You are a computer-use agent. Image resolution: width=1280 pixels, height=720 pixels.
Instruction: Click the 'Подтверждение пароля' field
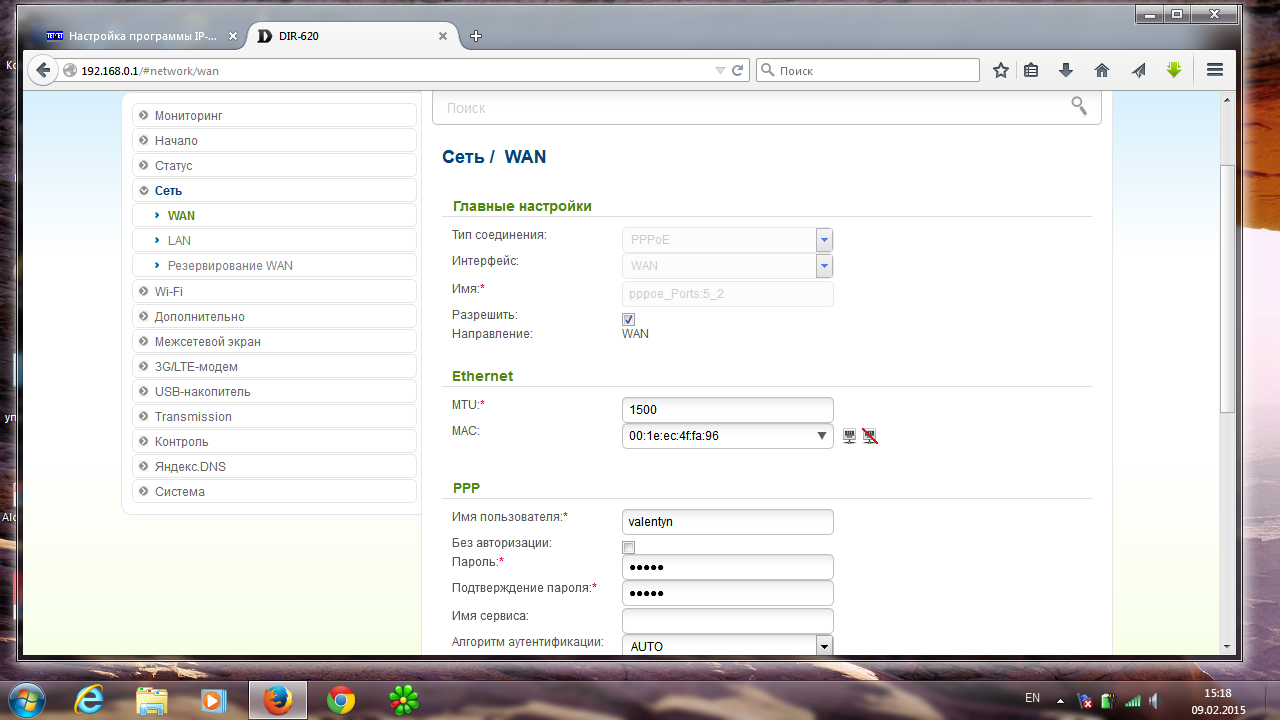728,593
